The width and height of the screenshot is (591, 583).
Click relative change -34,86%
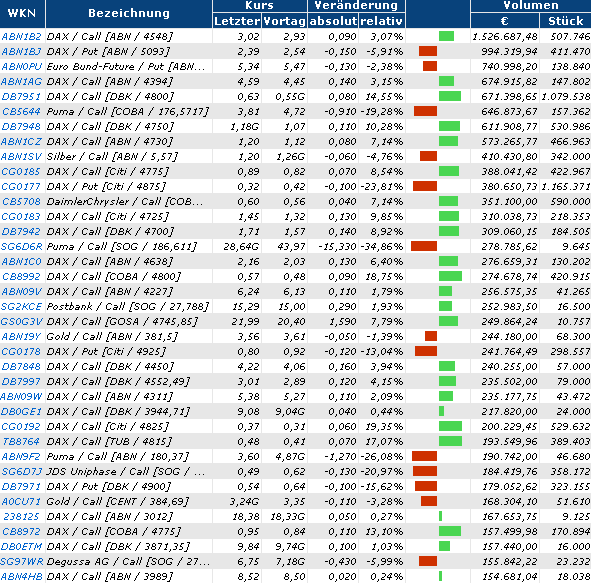point(381,246)
